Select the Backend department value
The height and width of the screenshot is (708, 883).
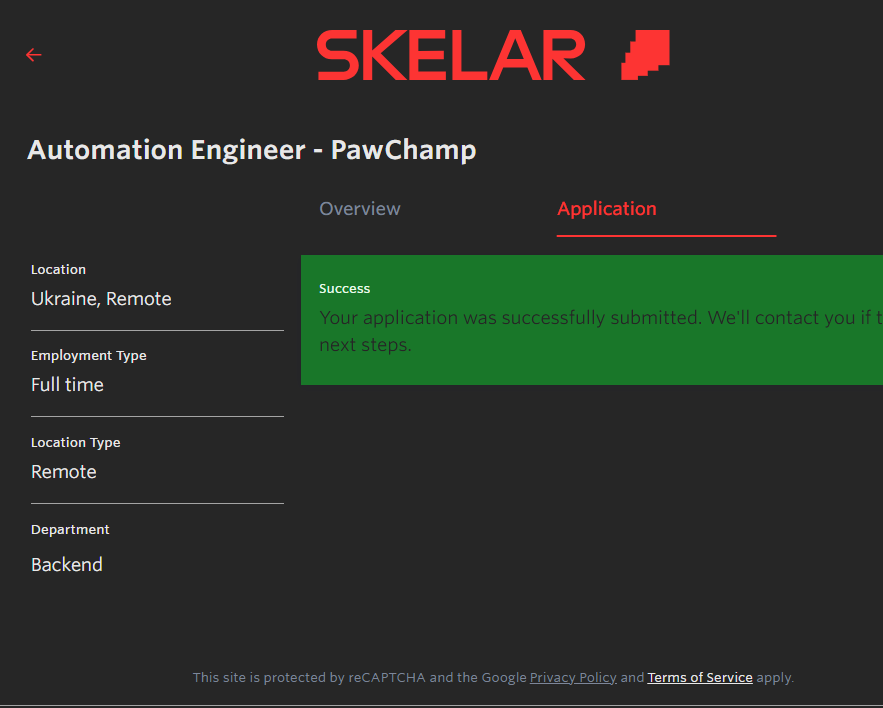pyautogui.click(x=67, y=565)
